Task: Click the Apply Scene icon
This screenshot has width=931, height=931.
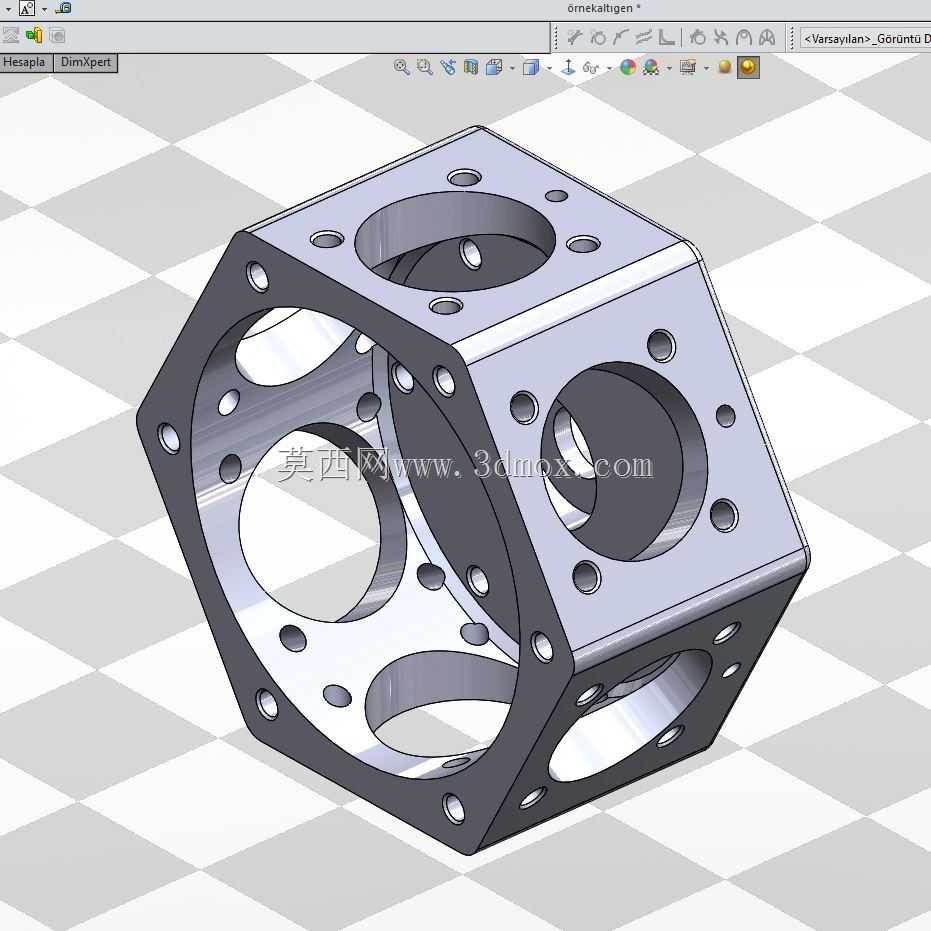Action: click(x=651, y=67)
